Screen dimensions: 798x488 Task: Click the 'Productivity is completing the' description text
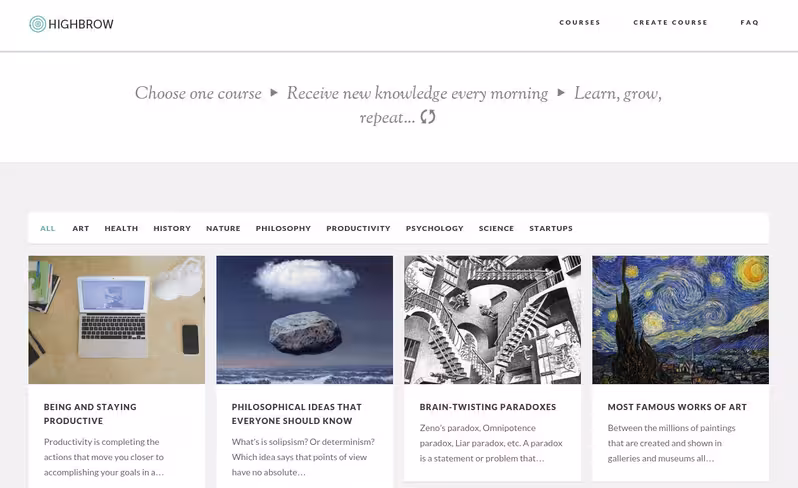(101, 442)
